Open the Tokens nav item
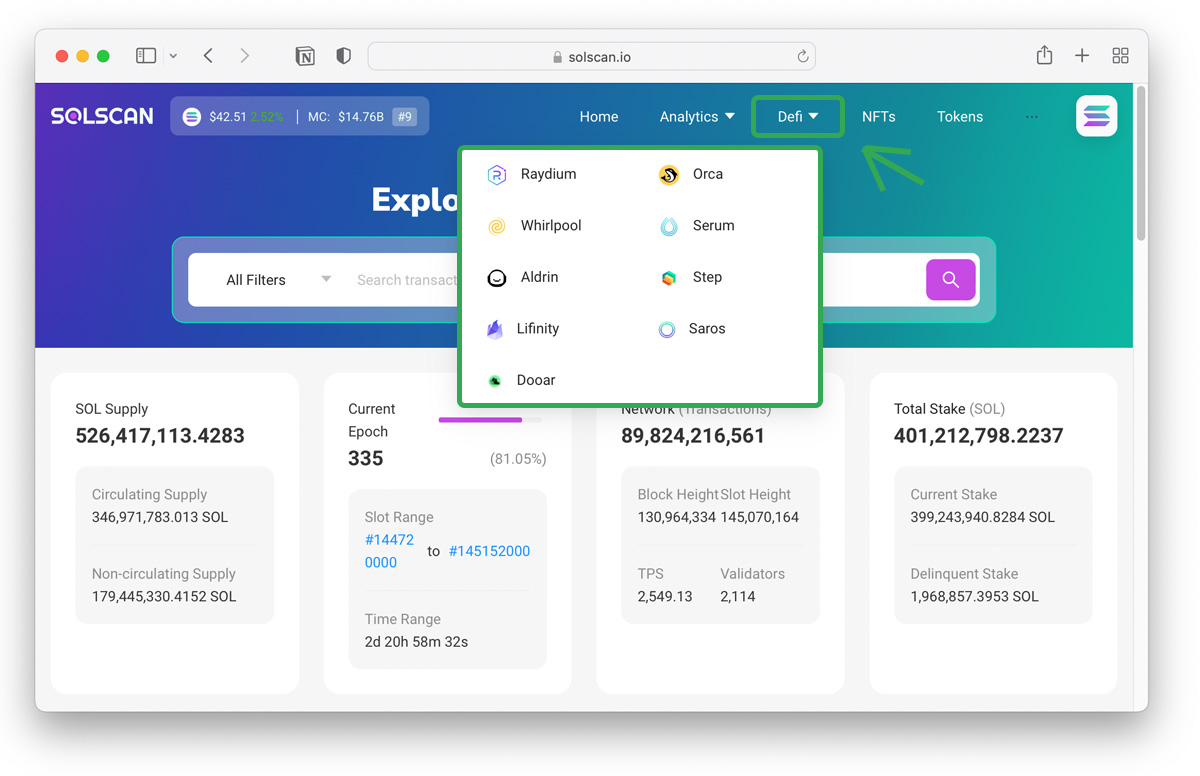The height and width of the screenshot is (776, 1200). click(x=960, y=117)
